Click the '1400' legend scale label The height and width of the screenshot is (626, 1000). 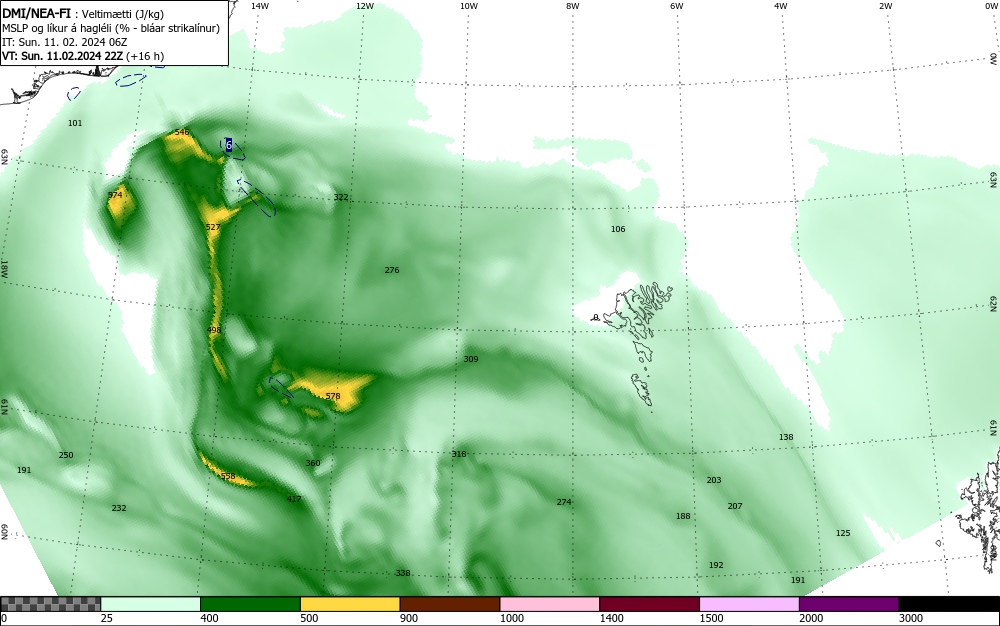[x=611, y=618]
